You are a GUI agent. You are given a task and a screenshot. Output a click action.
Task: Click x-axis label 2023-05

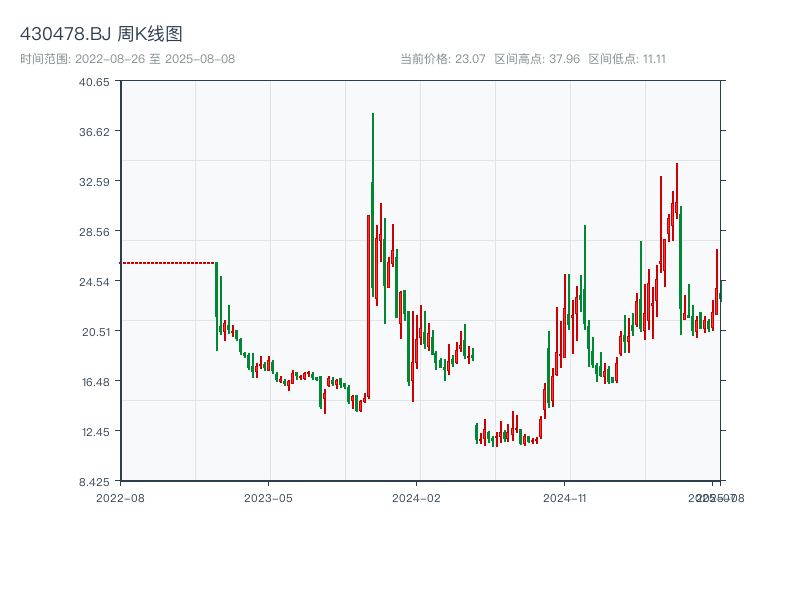[x=268, y=498]
